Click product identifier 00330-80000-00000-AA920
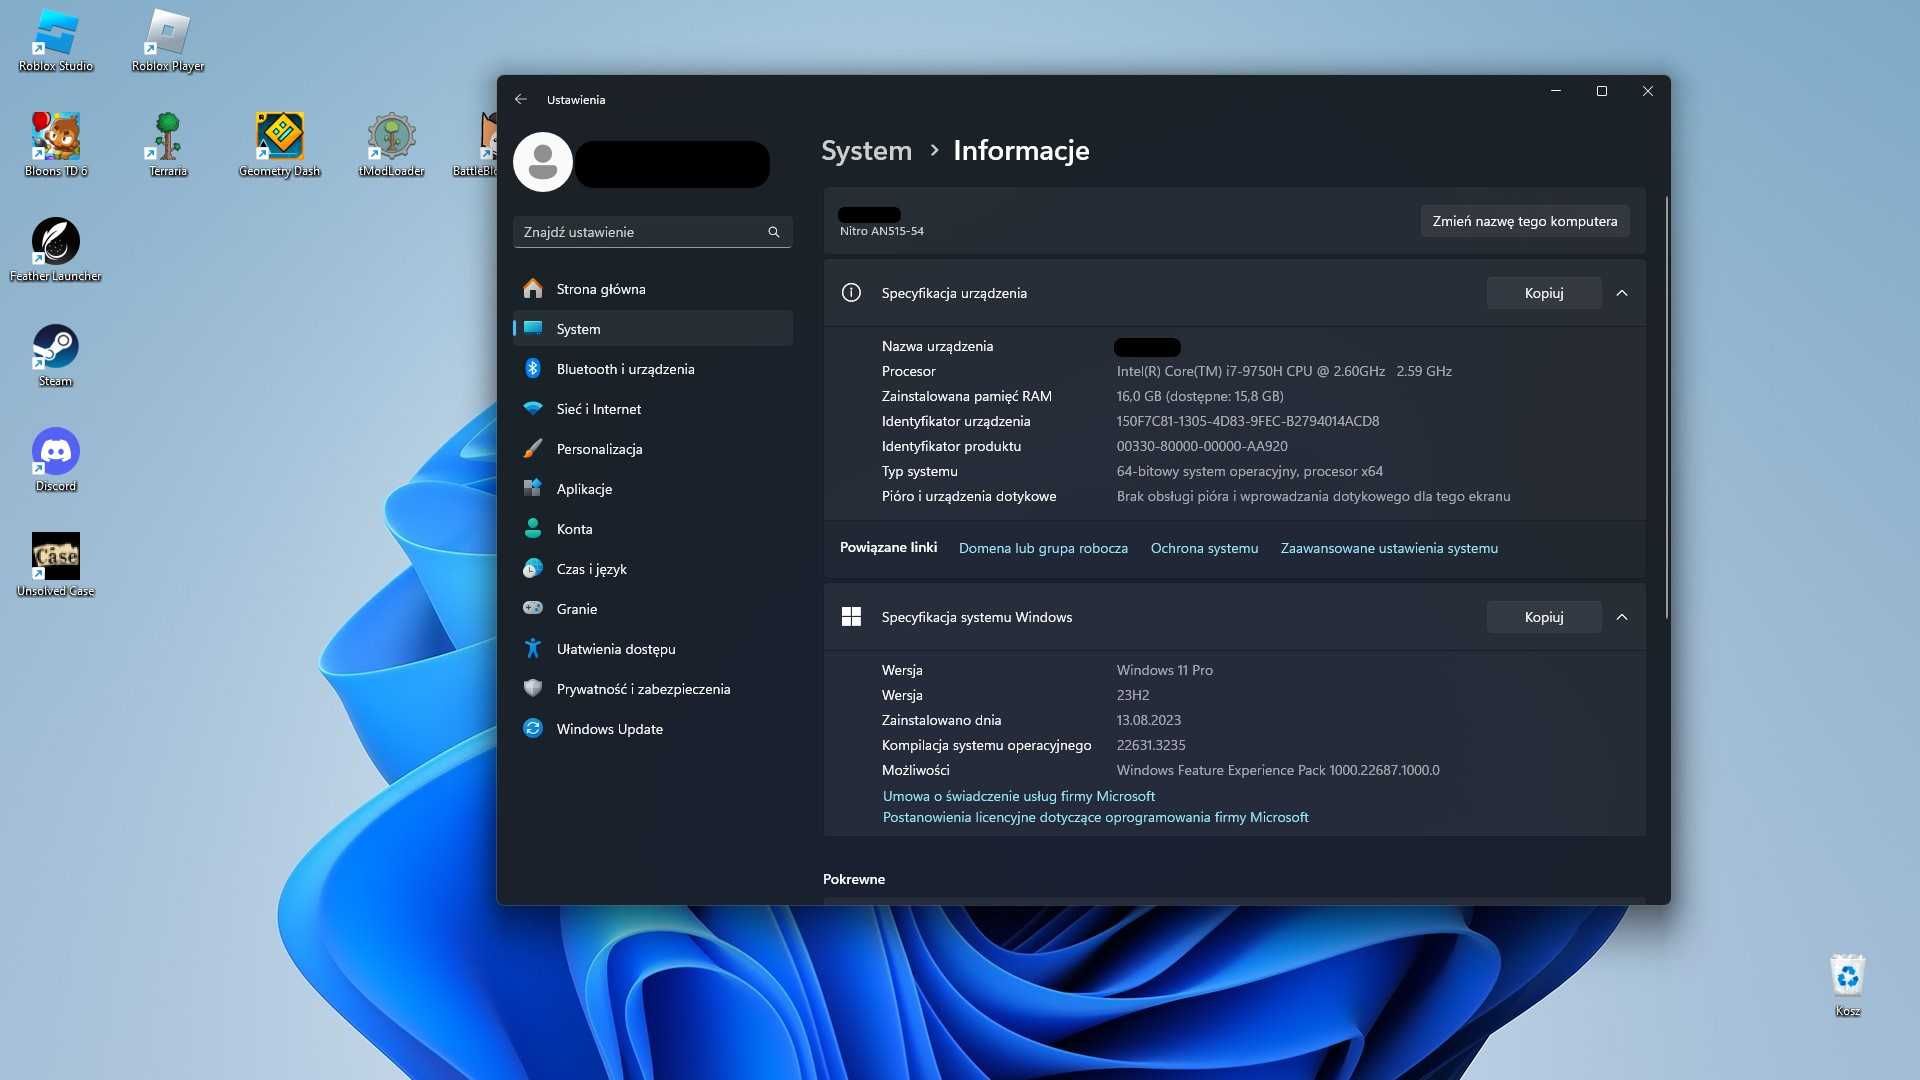The height and width of the screenshot is (1080, 1920). point(1202,446)
